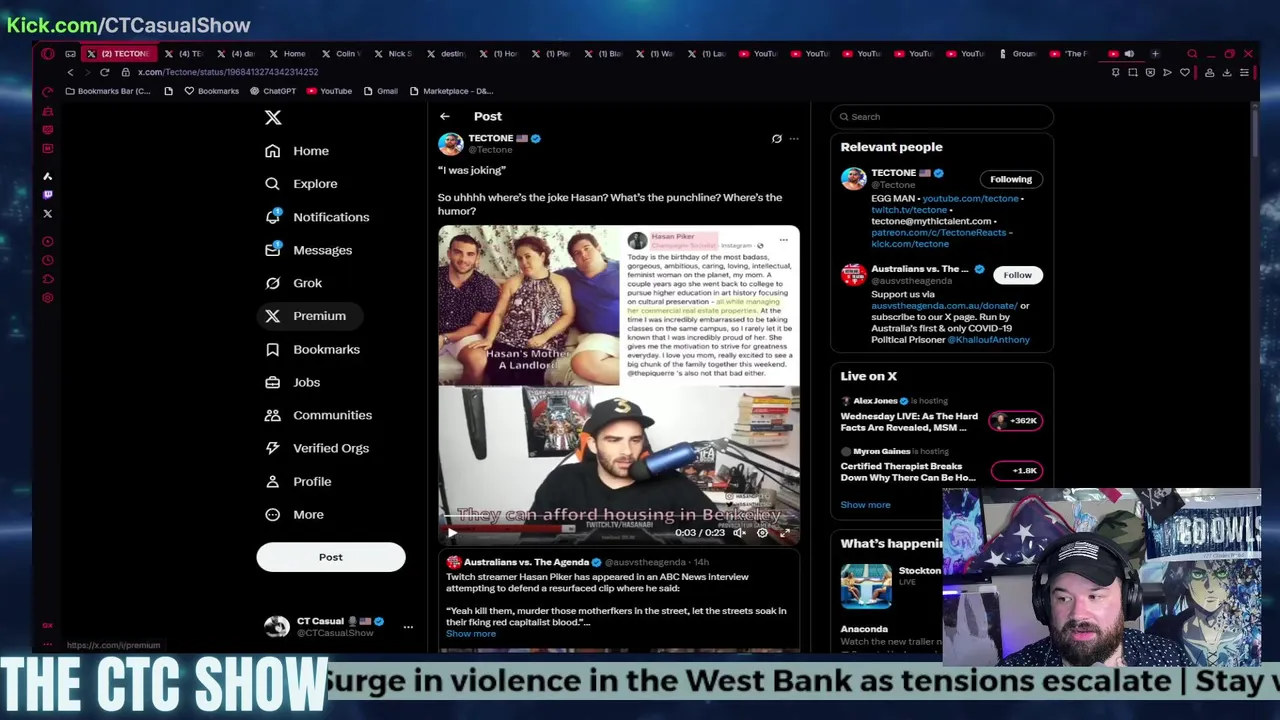Click the back arrow beside Post heading
This screenshot has width=1280, height=720.
(445, 117)
